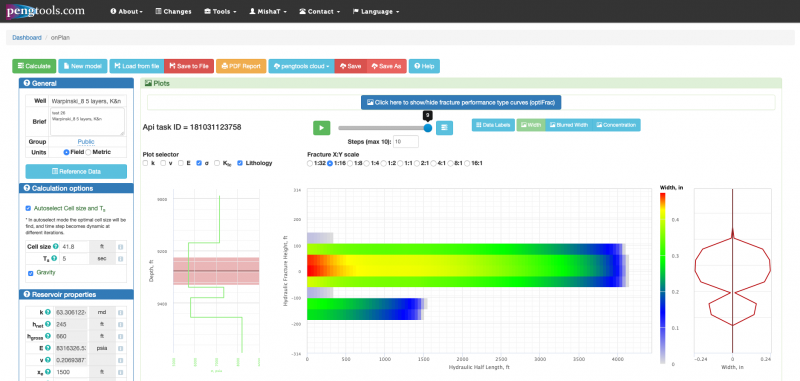The width and height of the screenshot is (800, 381).
Task: Enable the Lithology plot checkbox
Action: 240,163
